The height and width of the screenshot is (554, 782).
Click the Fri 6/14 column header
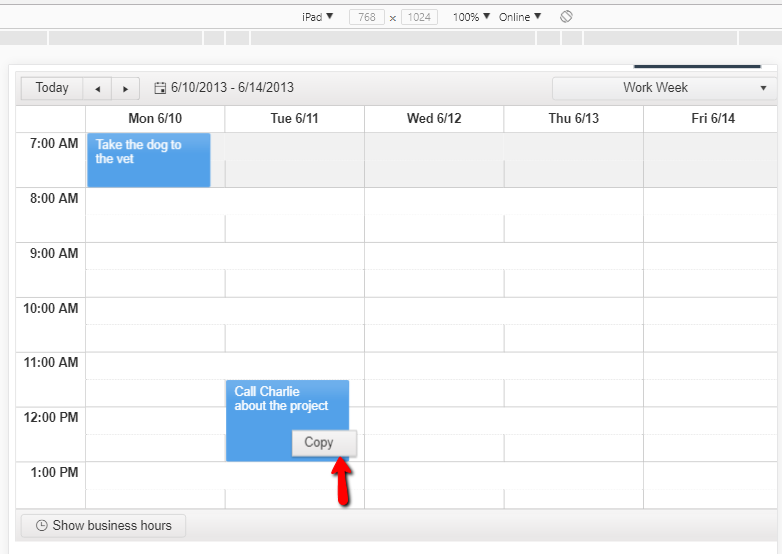coord(712,119)
